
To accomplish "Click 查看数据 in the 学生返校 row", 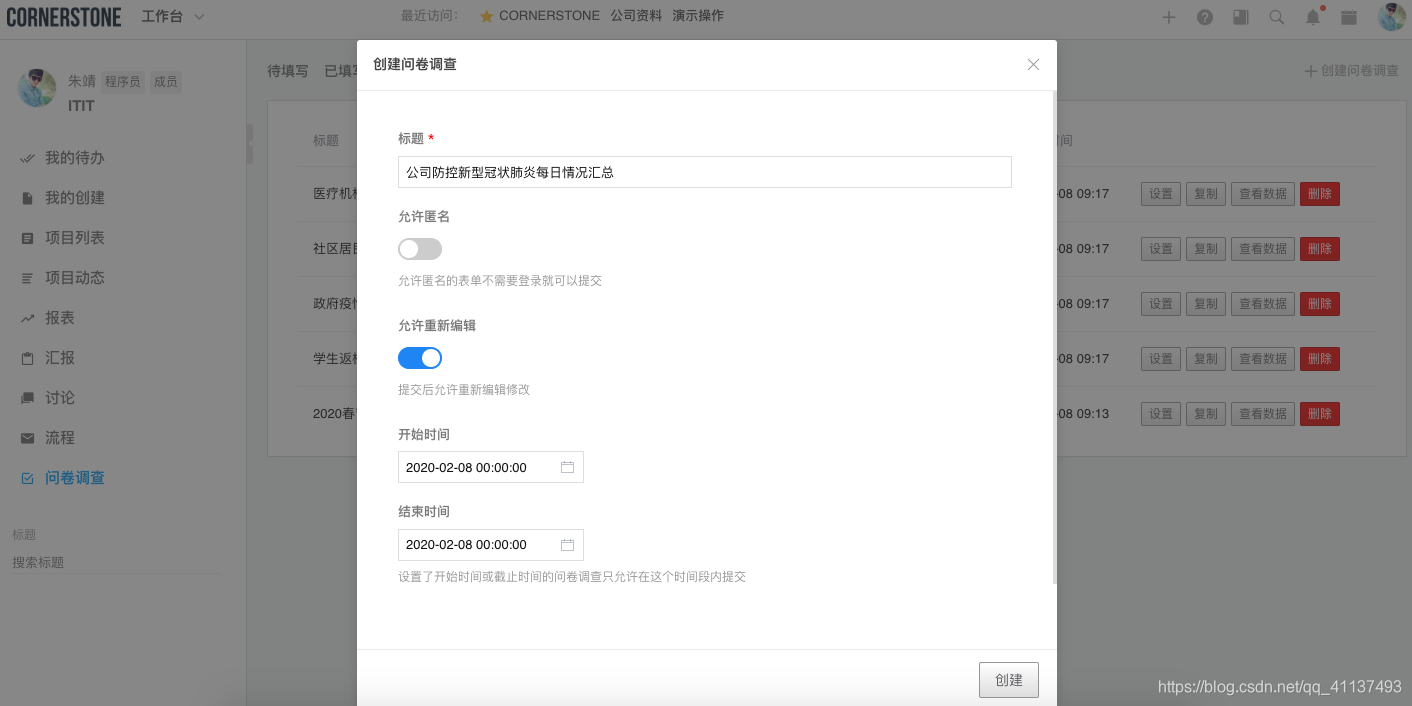I will 1263,359.
